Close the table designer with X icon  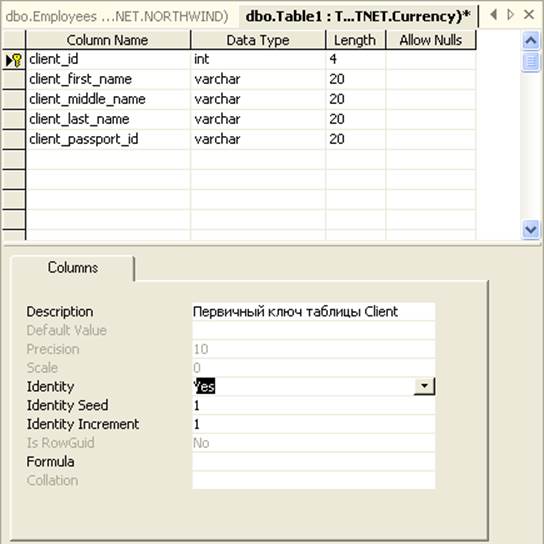tap(529, 15)
